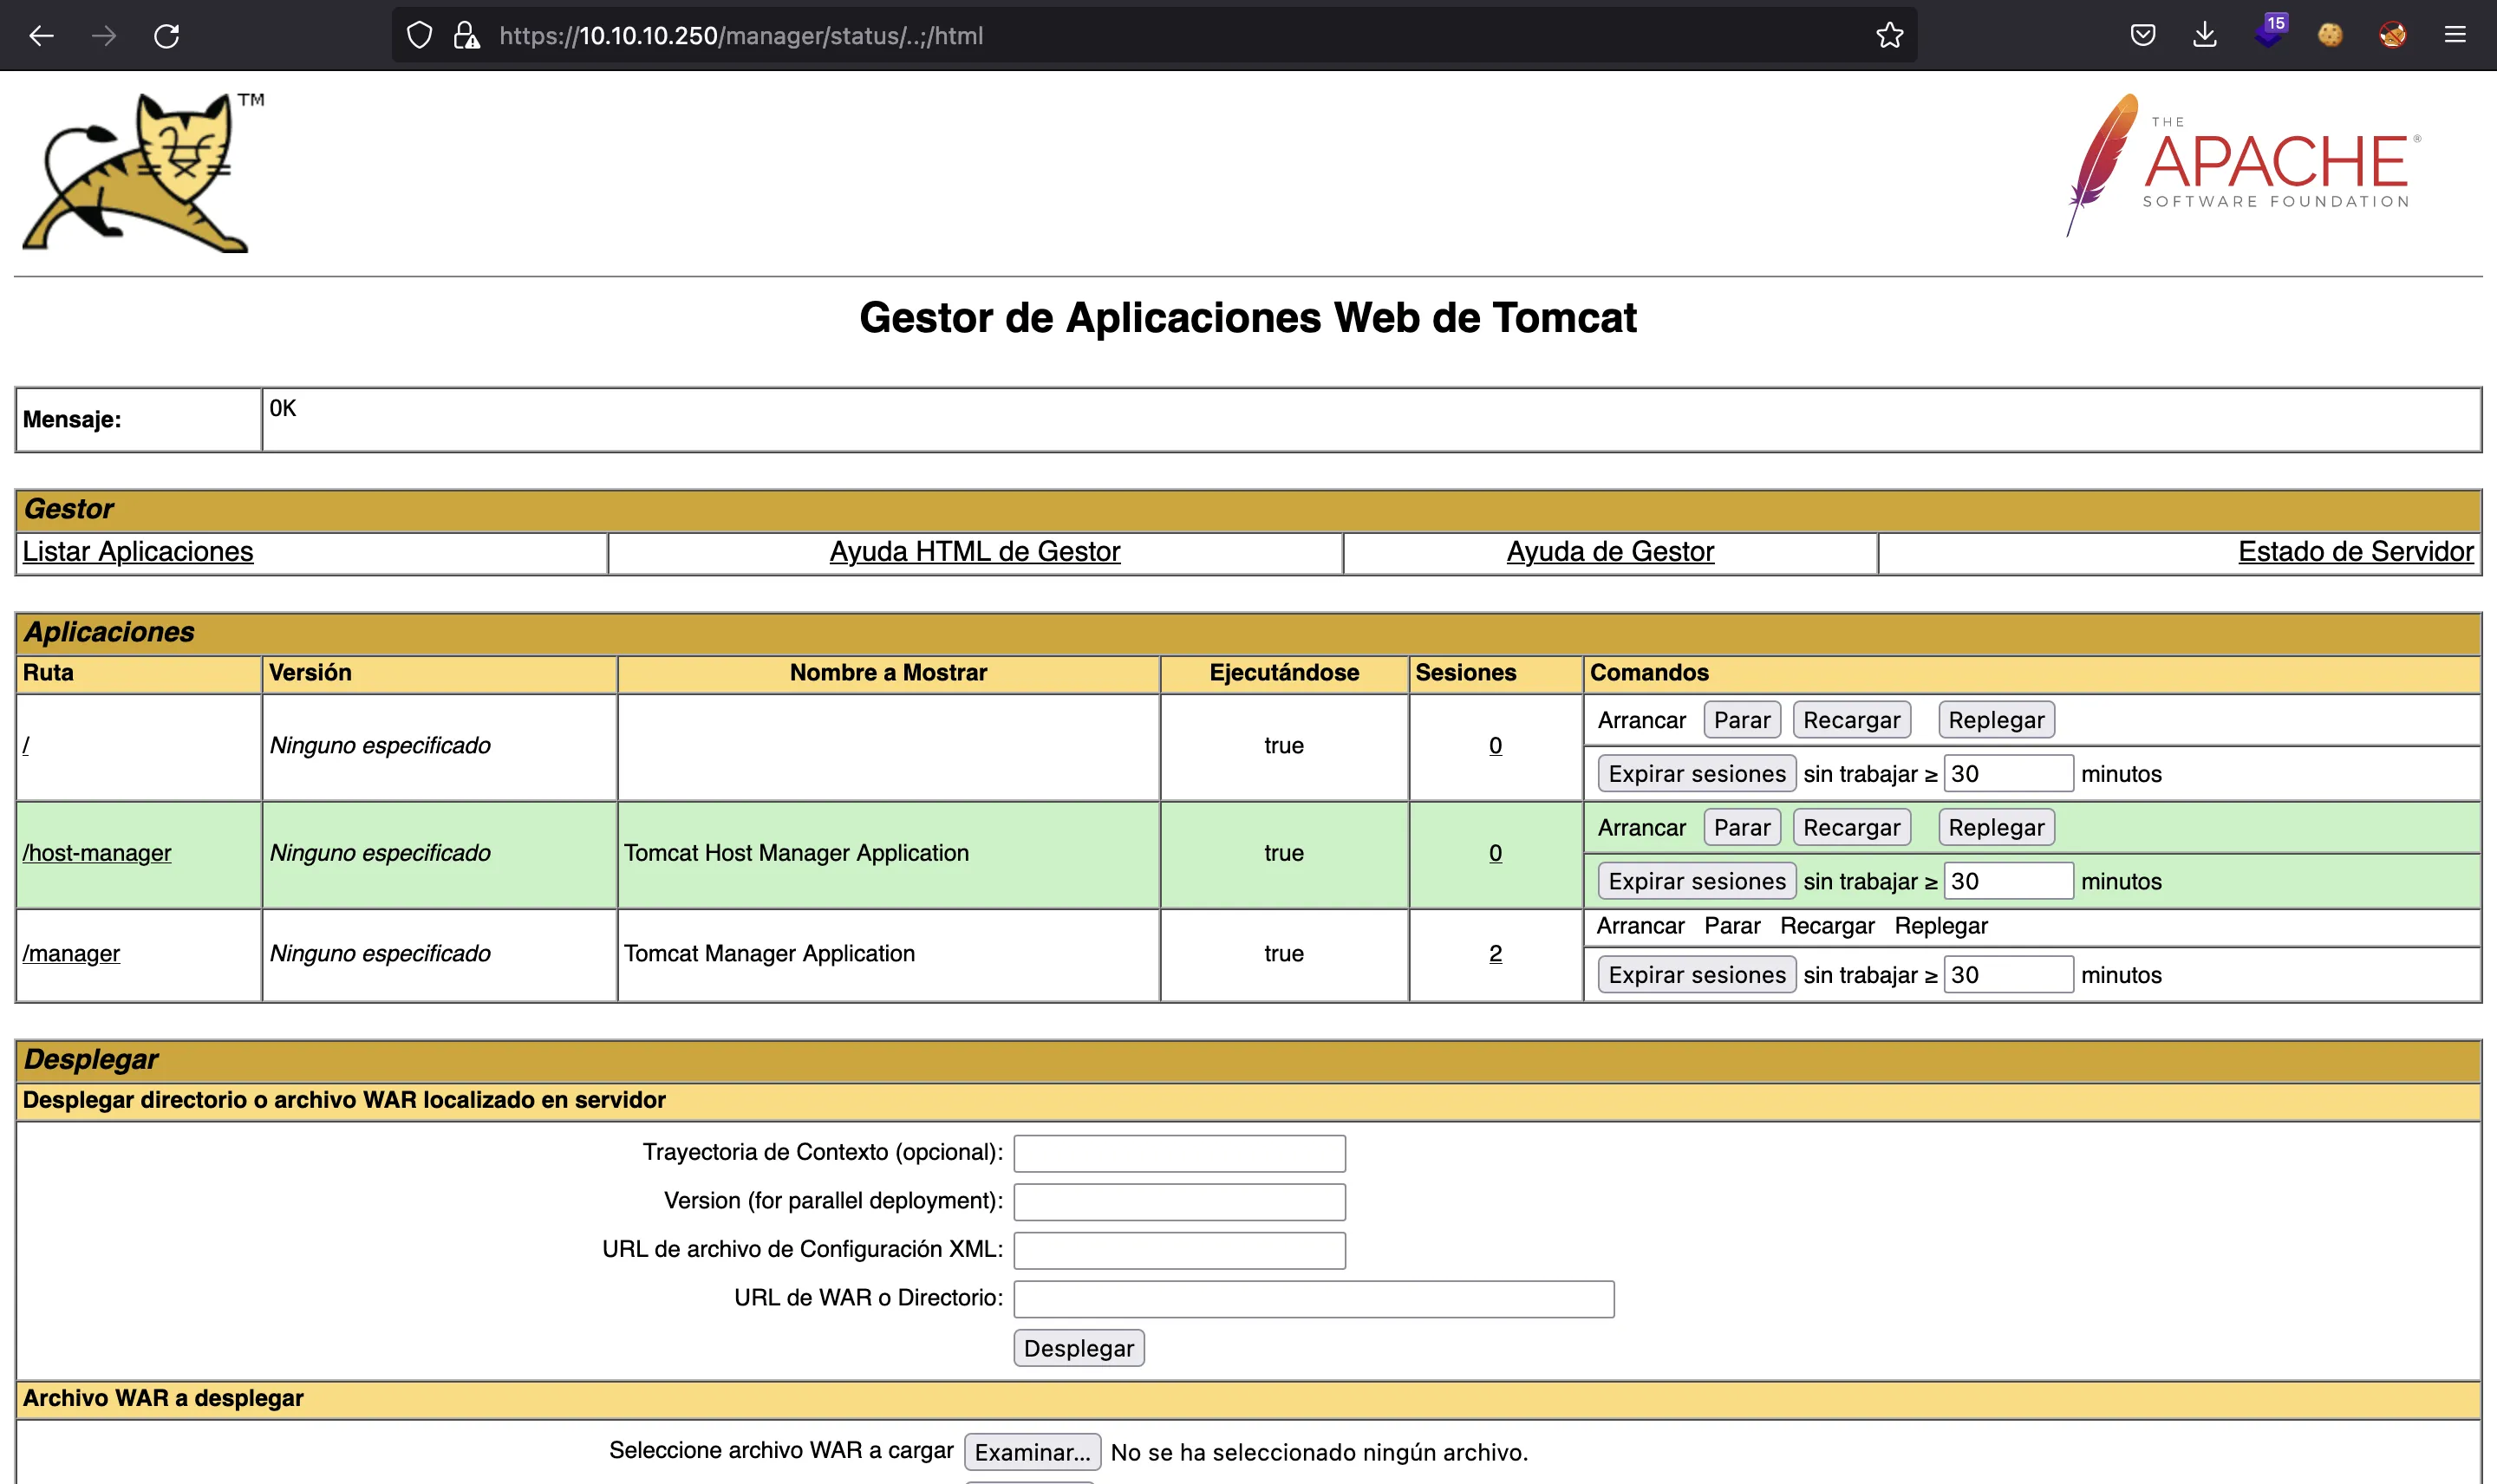Image resolution: width=2497 pixels, height=1484 pixels.
Task: Click idle minutes field for root / application
Action: click(x=2008, y=774)
